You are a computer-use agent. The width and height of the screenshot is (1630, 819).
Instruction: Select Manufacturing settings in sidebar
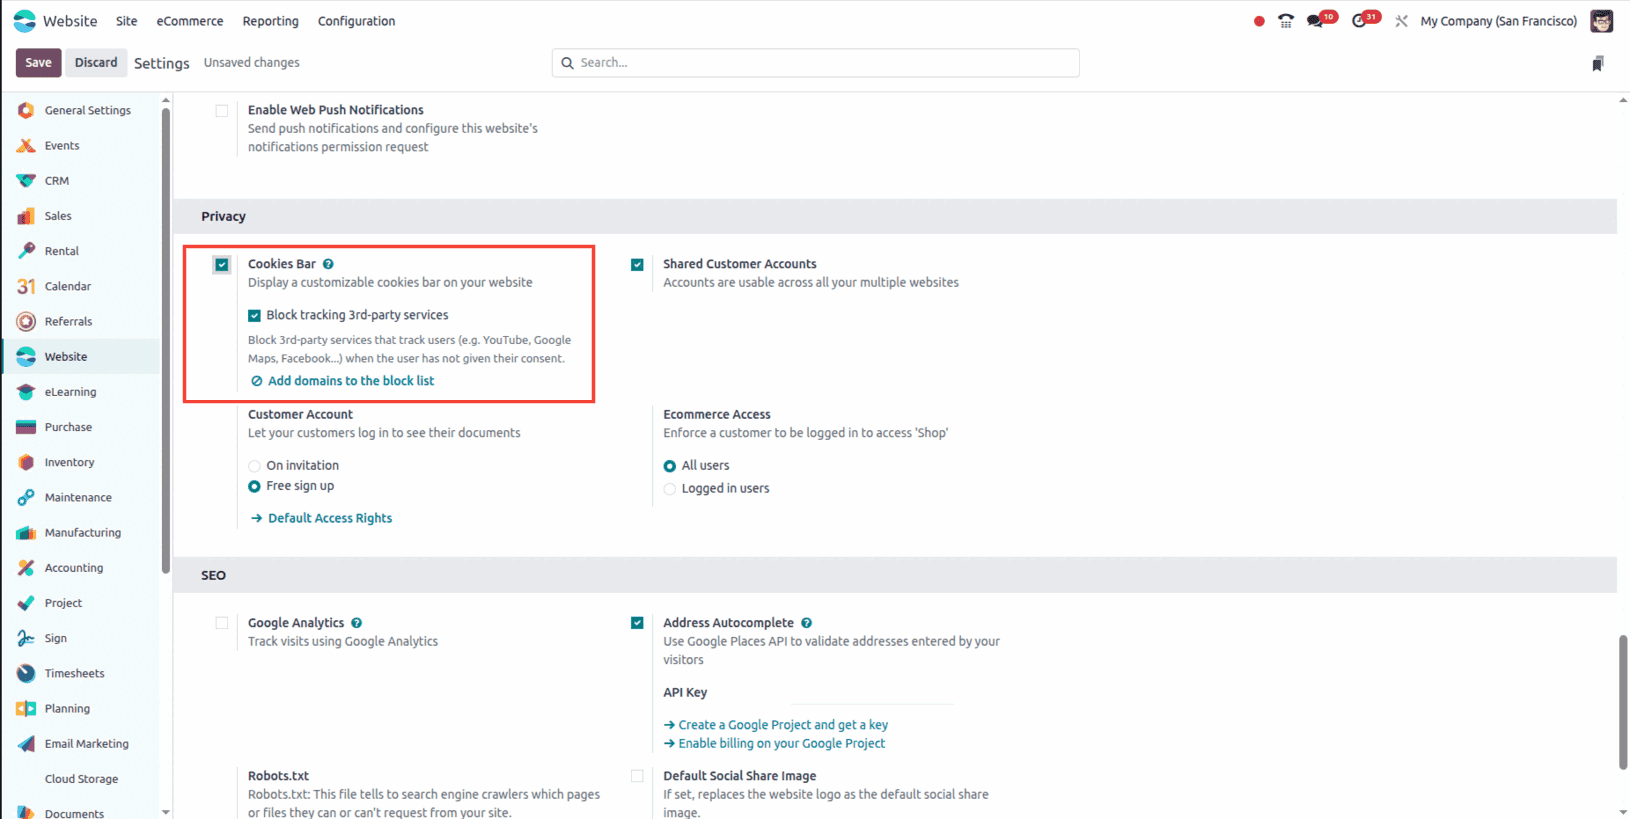[82, 533]
